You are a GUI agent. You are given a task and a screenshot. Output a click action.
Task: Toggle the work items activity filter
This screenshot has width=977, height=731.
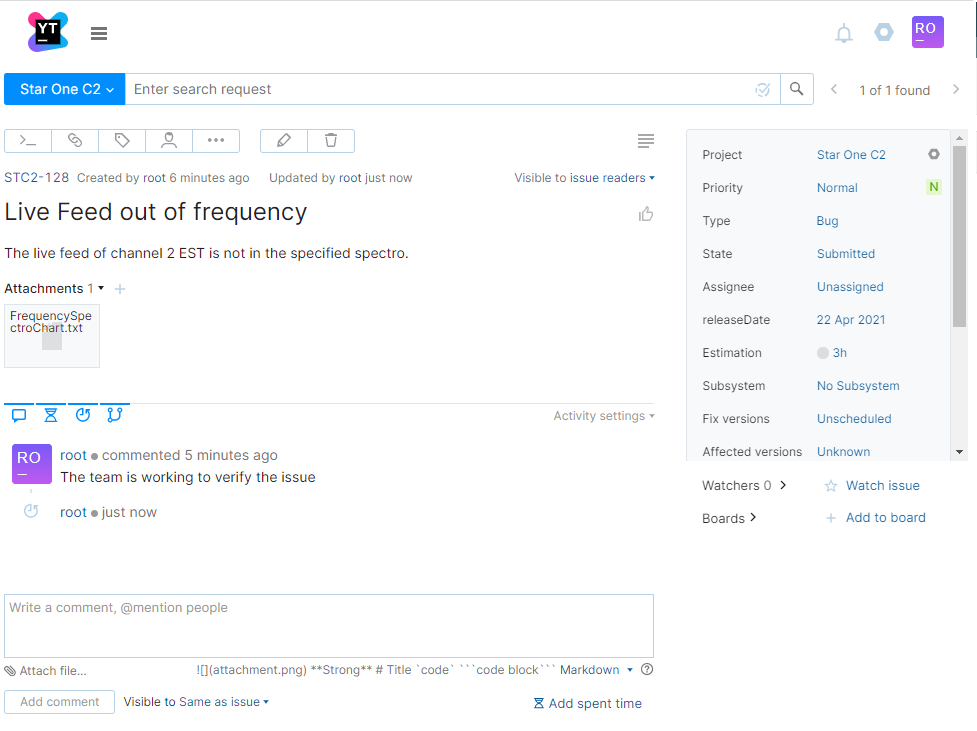pyautogui.click(x=51, y=415)
